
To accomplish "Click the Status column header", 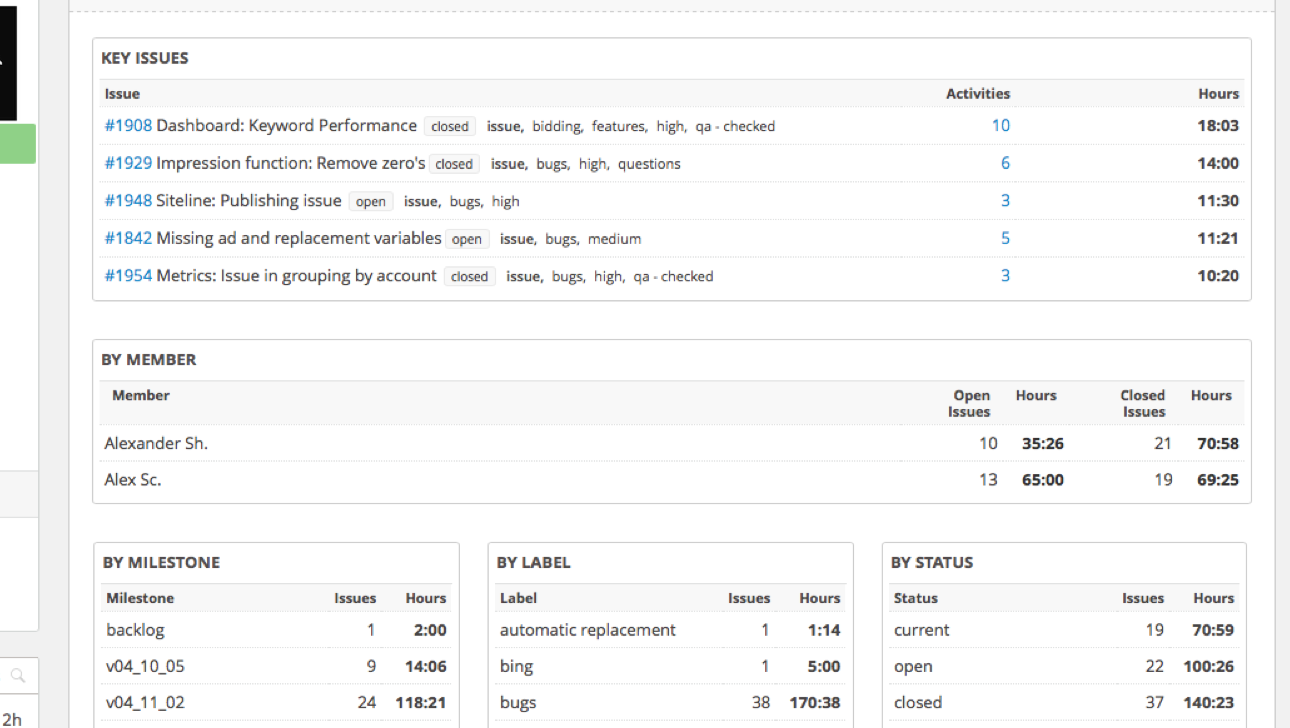I will [x=916, y=598].
